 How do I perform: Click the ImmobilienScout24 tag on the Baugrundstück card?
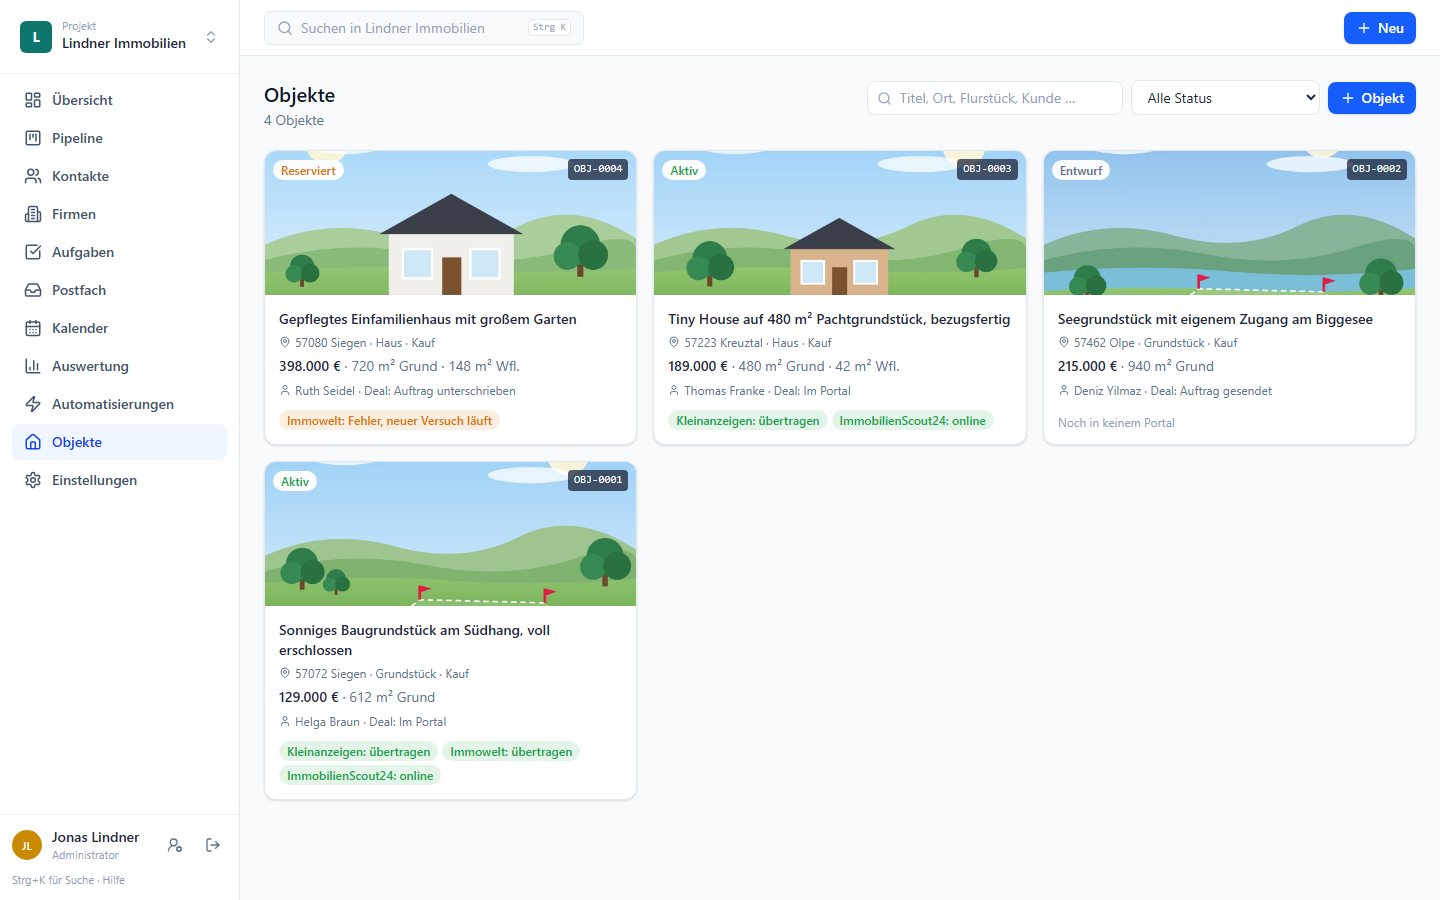pyautogui.click(x=360, y=776)
